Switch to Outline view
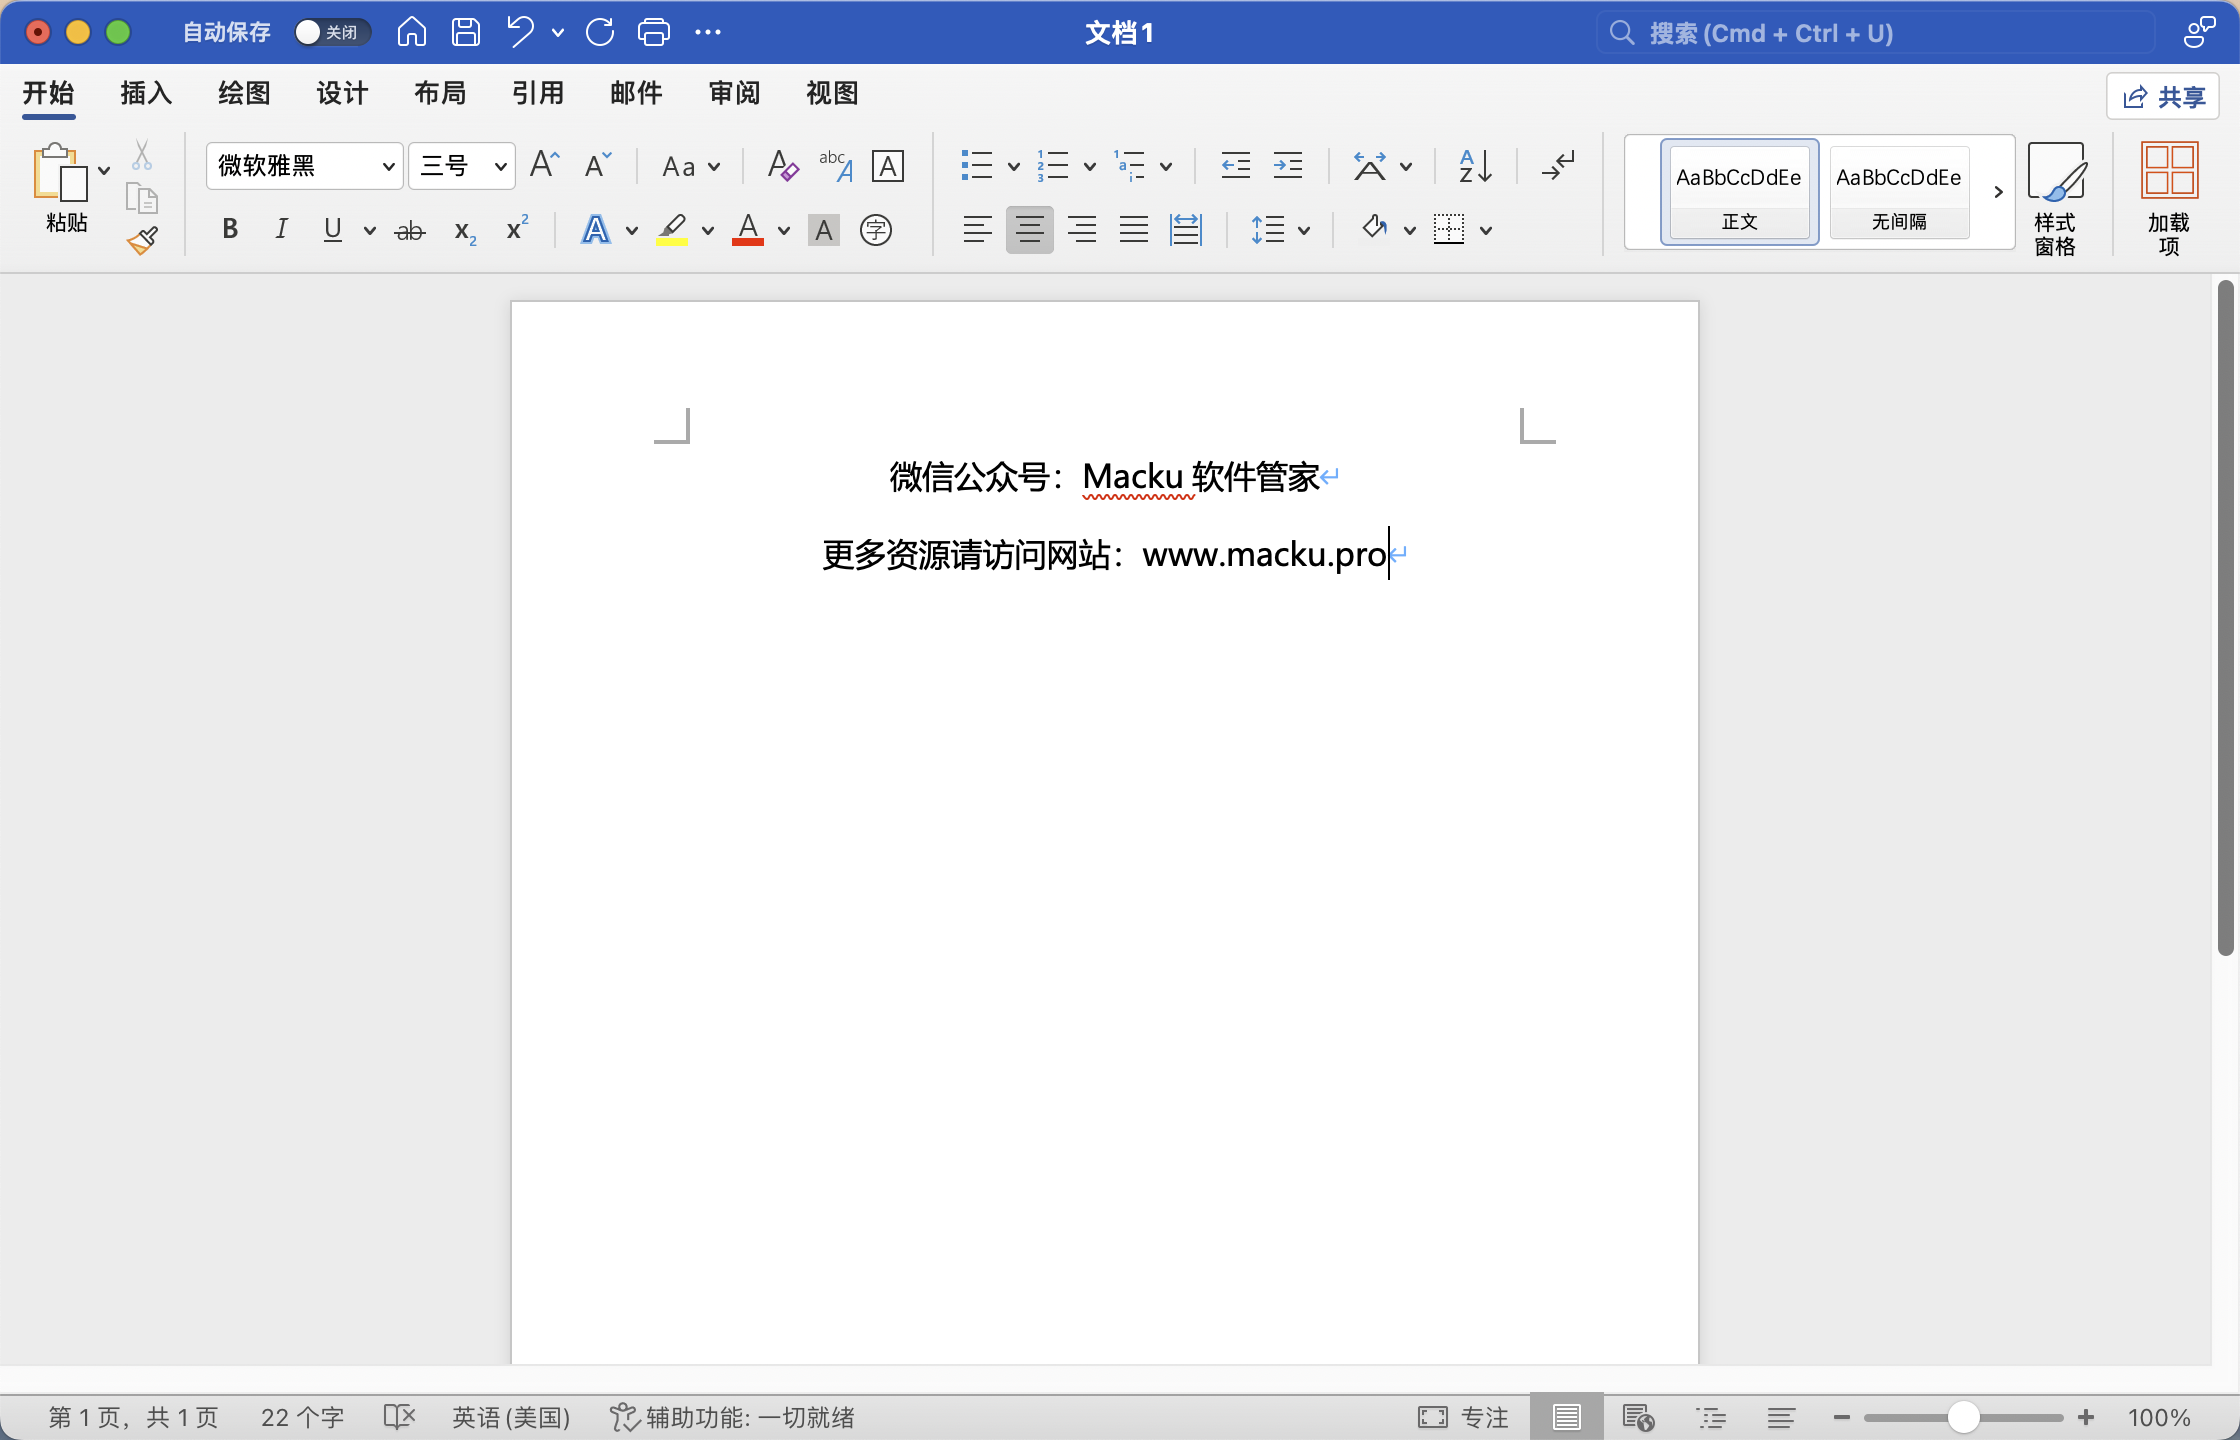 pyautogui.click(x=1711, y=1417)
